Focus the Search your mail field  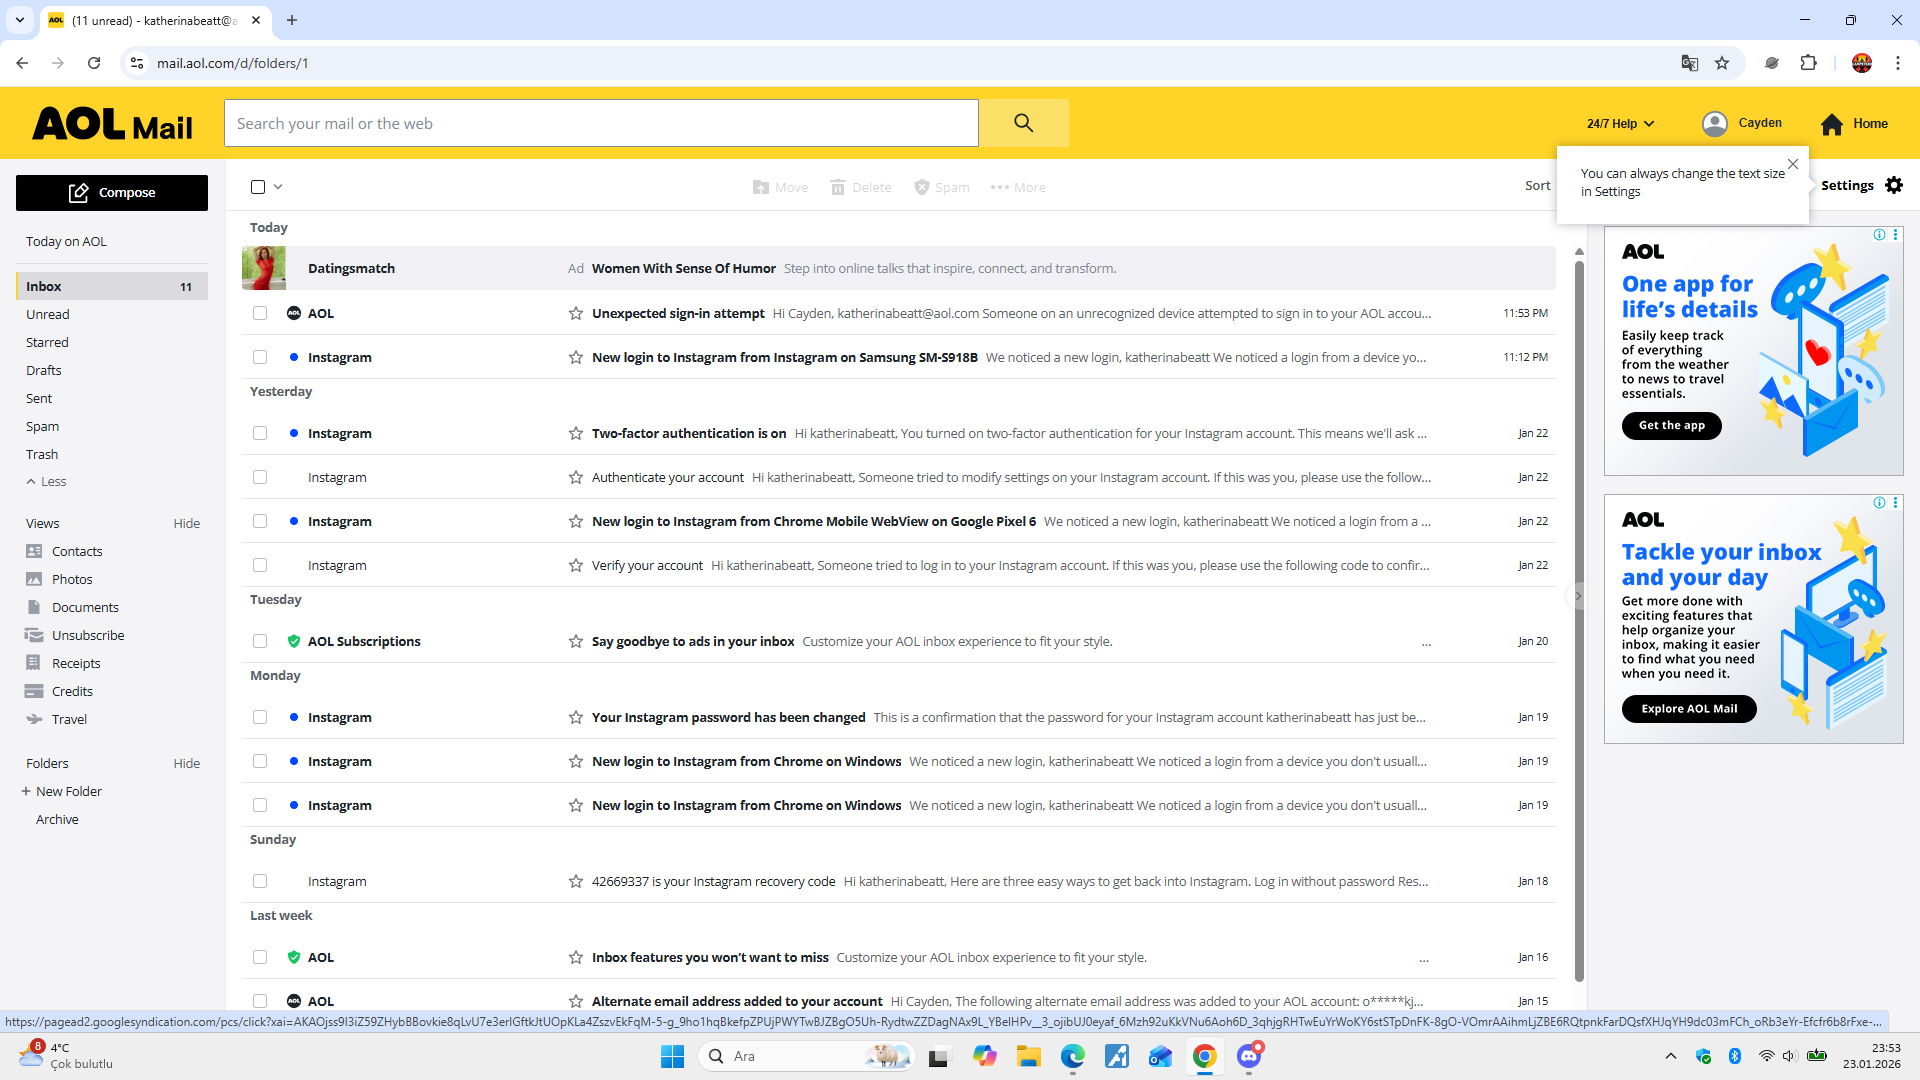click(601, 123)
